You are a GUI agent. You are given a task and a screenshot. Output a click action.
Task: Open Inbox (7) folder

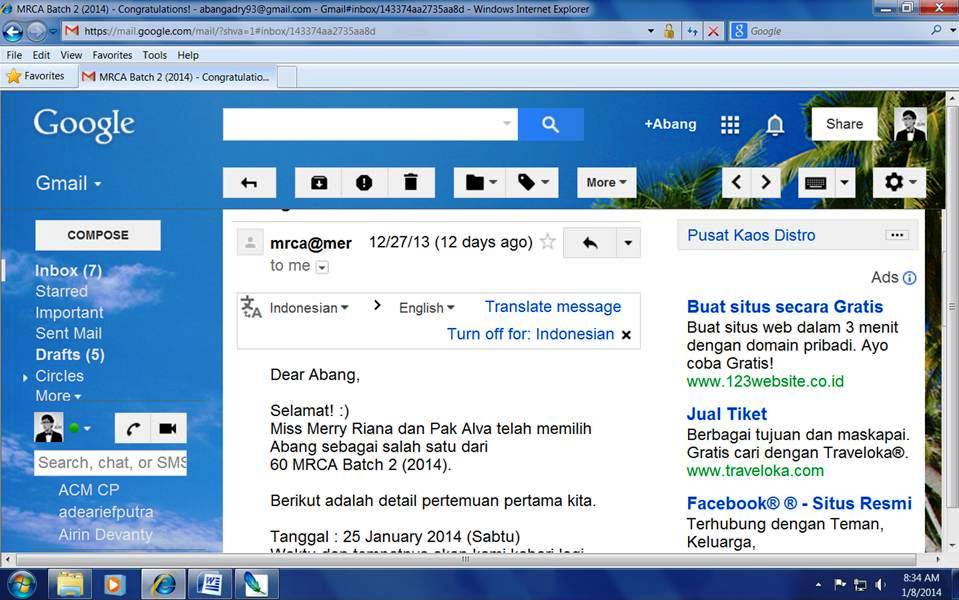(x=68, y=270)
